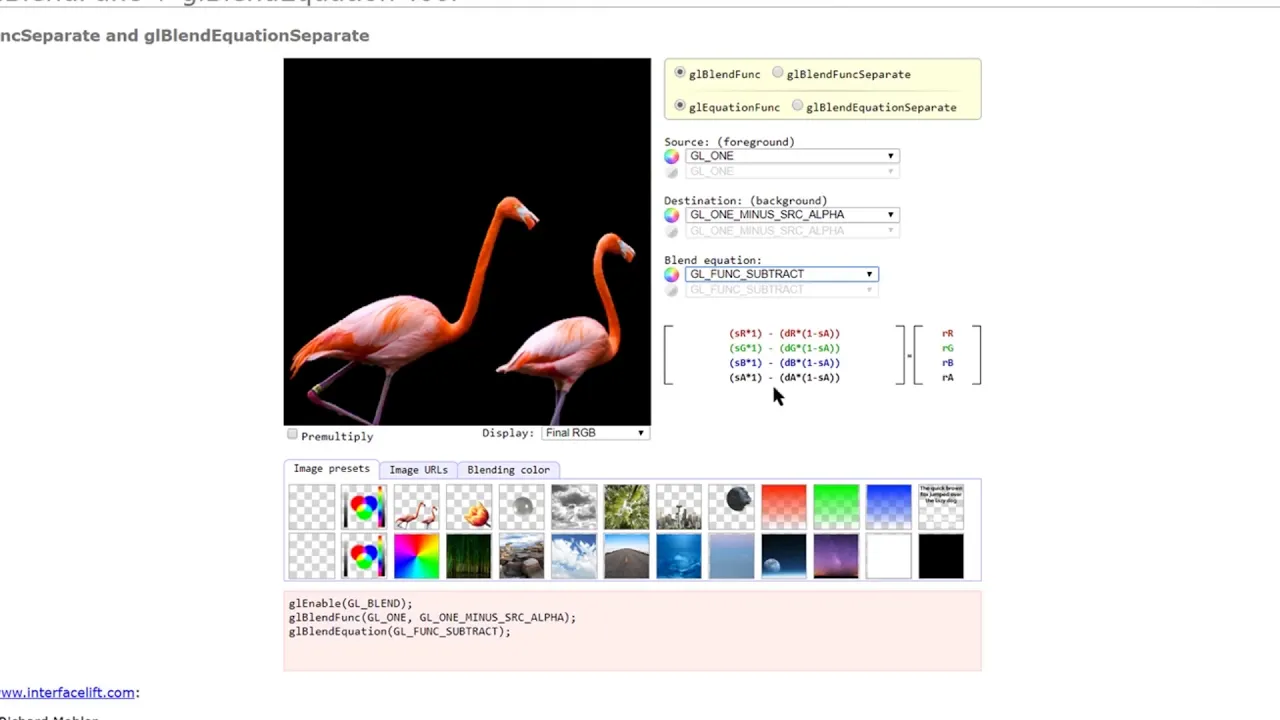Select the red gradient preset
This screenshot has width=1280, height=720.
[x=784, y=507]
